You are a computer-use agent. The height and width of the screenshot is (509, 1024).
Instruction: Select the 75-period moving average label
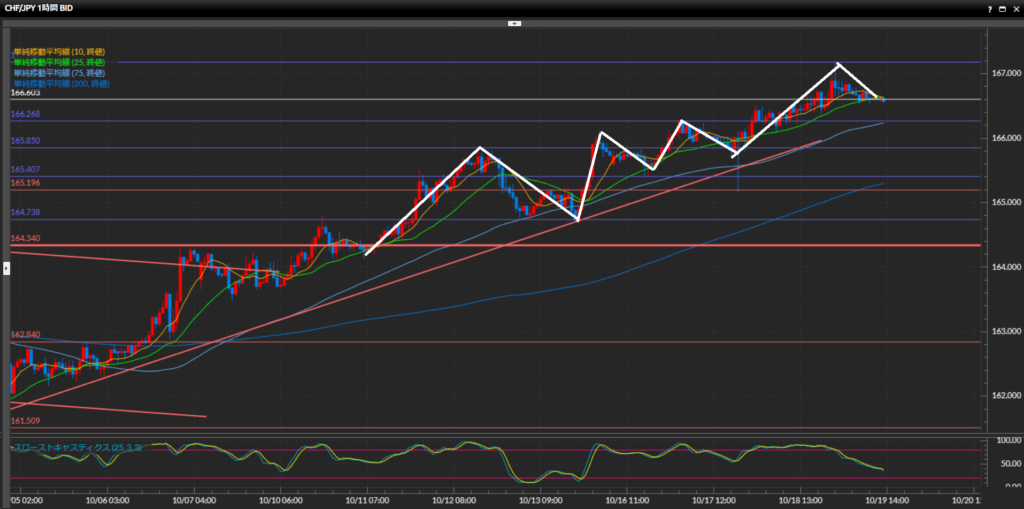(59, 73)
